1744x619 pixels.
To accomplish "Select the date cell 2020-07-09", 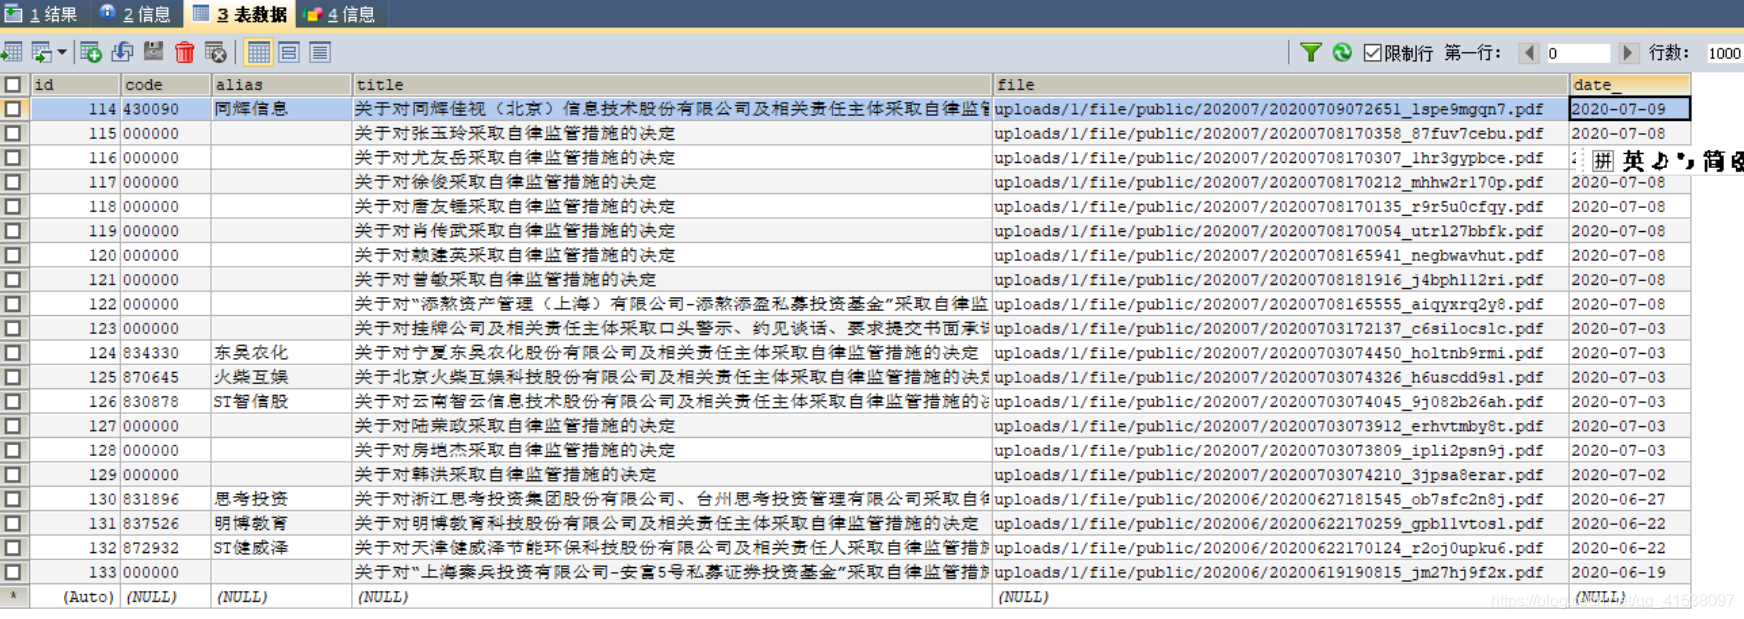I will (1630, 109).
